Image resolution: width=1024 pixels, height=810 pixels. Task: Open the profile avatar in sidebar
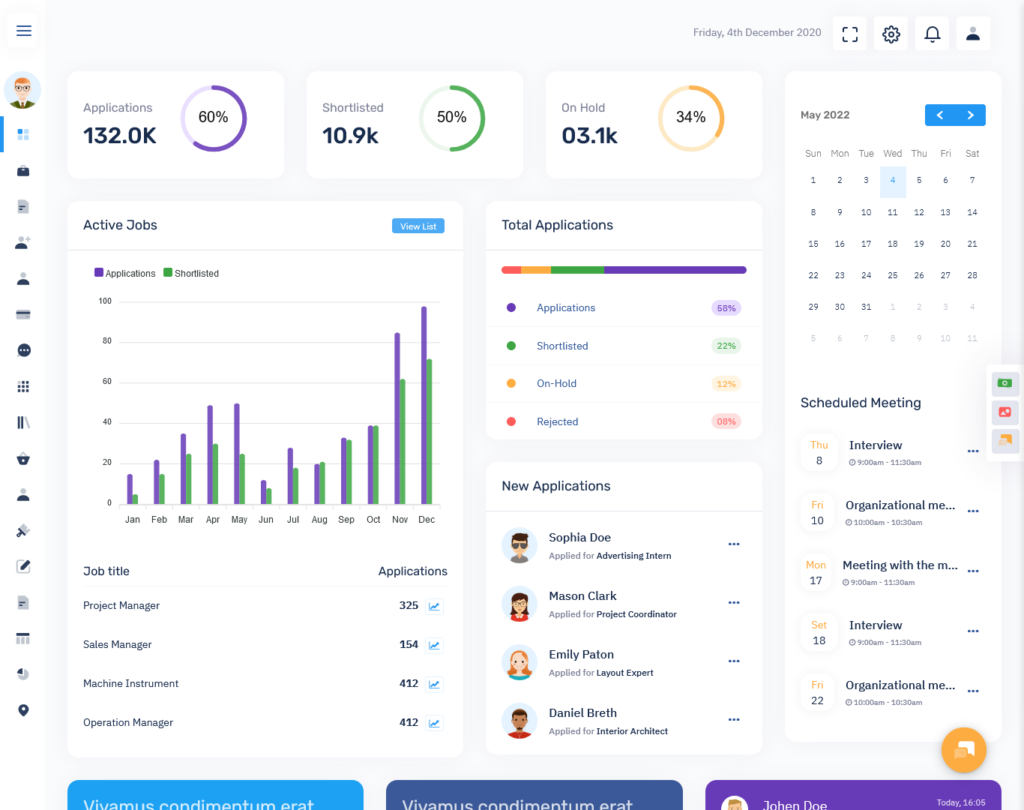click(x=23, y=90)
